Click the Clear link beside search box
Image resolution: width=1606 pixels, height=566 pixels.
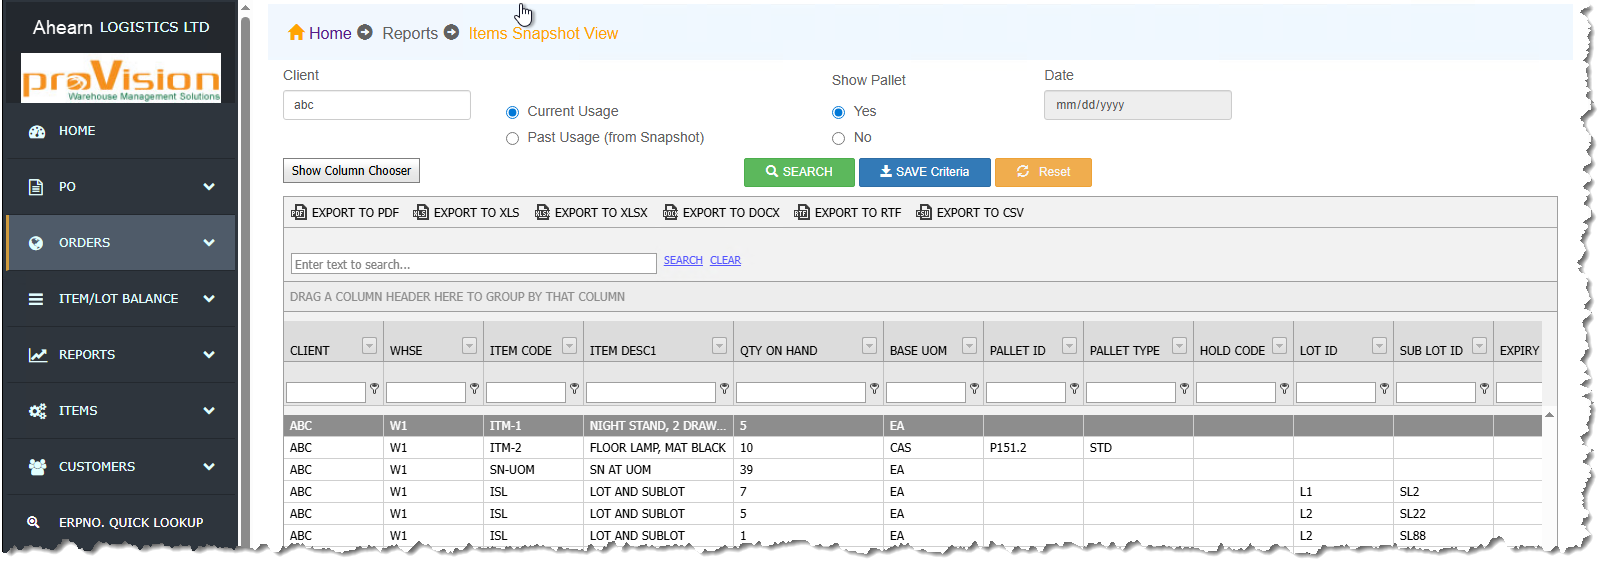point(725,261)
